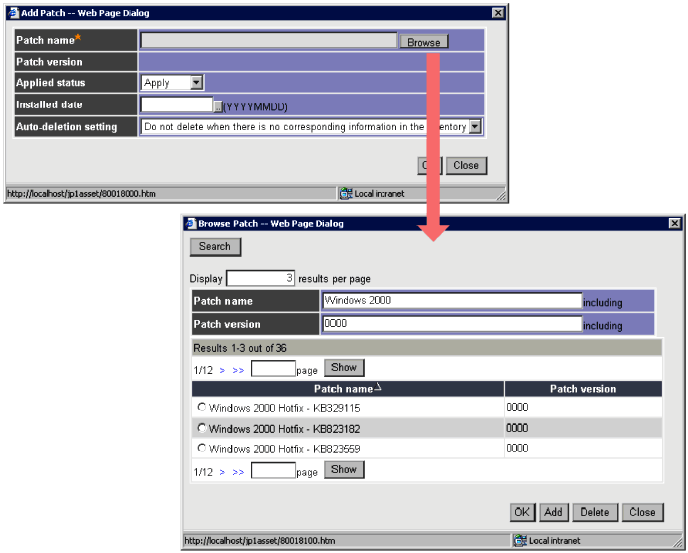This screenshot has width=688, height=553.
Task: Go to next page using lower single arrow
Action: [222, 473]
